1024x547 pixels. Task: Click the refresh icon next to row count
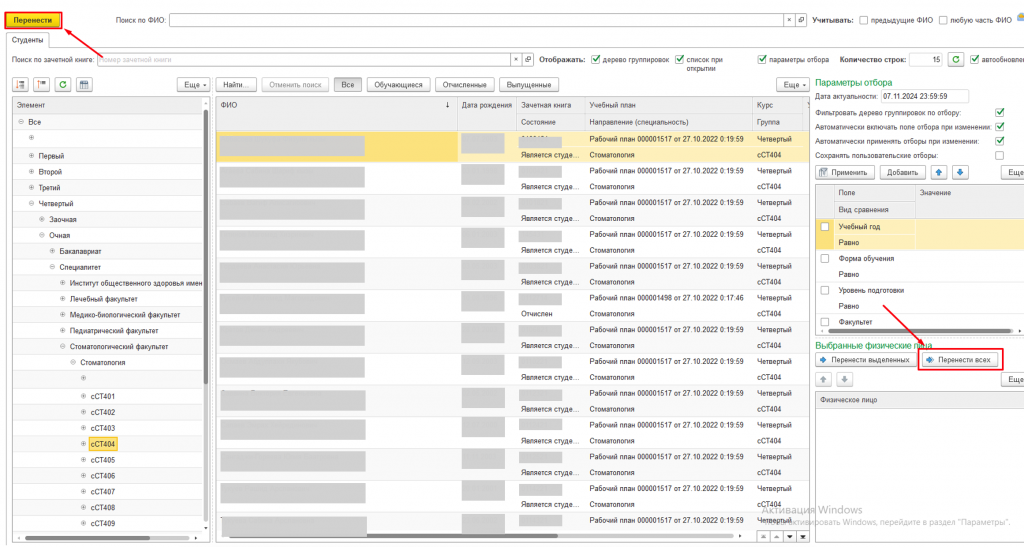956,60
